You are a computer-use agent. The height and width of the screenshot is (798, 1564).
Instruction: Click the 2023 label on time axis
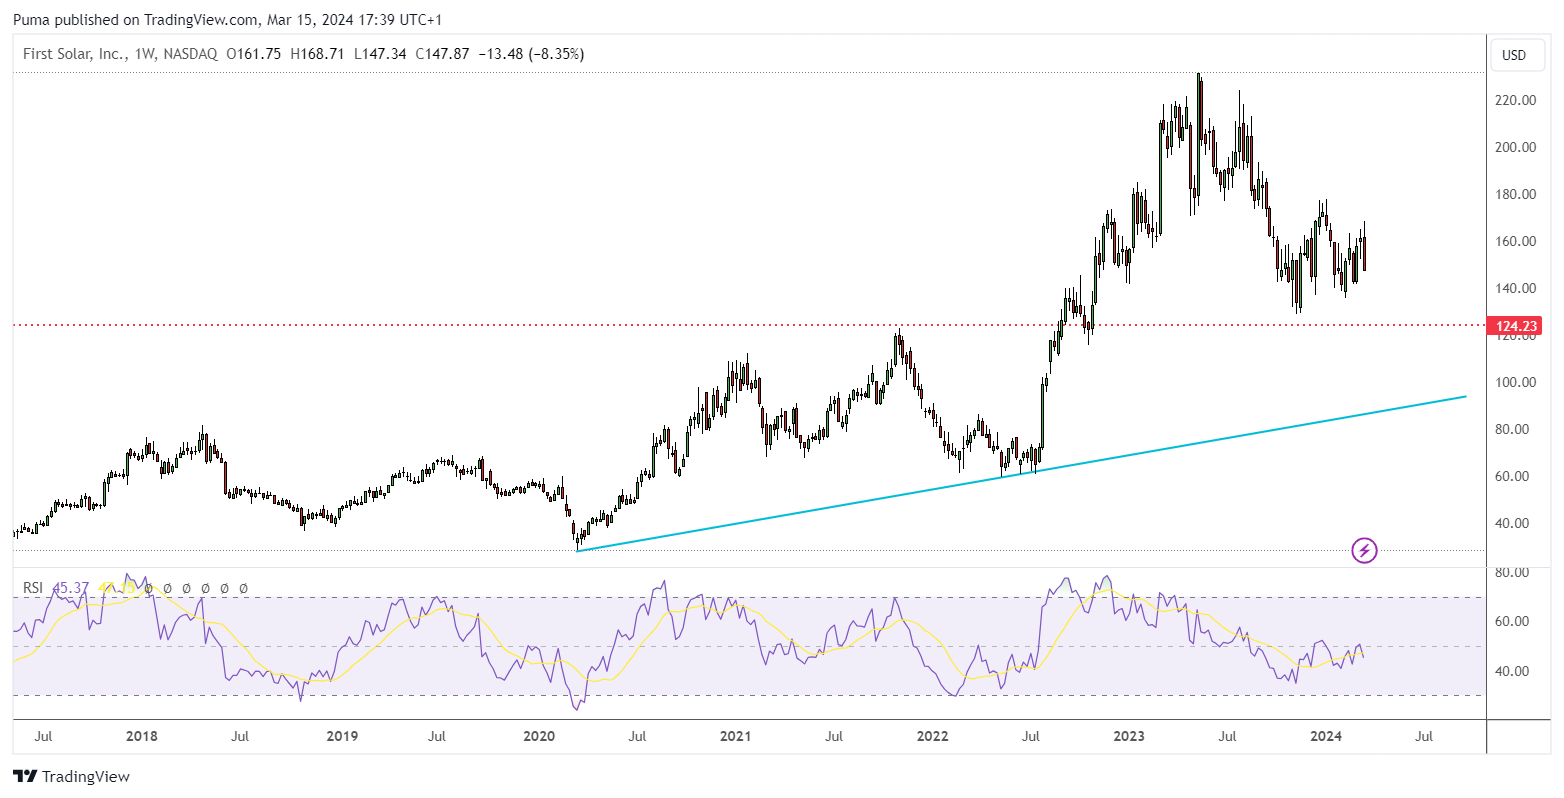(1129, 737)
